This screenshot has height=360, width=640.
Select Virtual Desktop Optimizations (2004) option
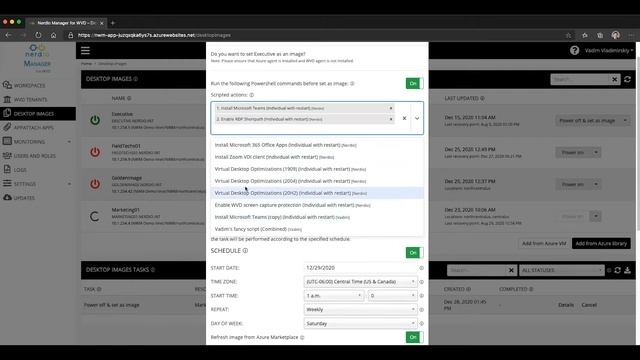pos(317,181)
